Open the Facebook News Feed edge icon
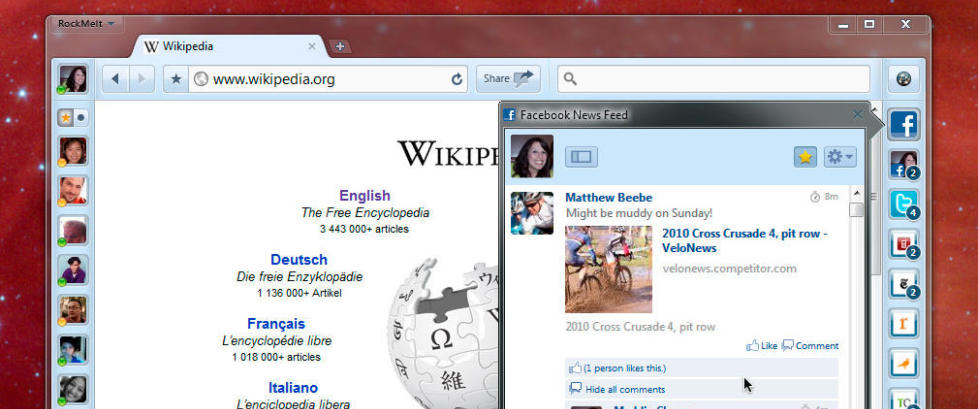978x409 pixels. point(903,125)
